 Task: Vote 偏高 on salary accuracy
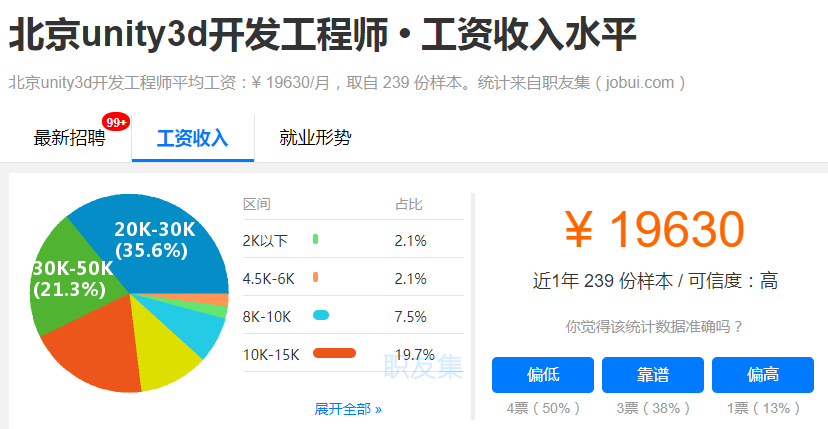[763, 375]
